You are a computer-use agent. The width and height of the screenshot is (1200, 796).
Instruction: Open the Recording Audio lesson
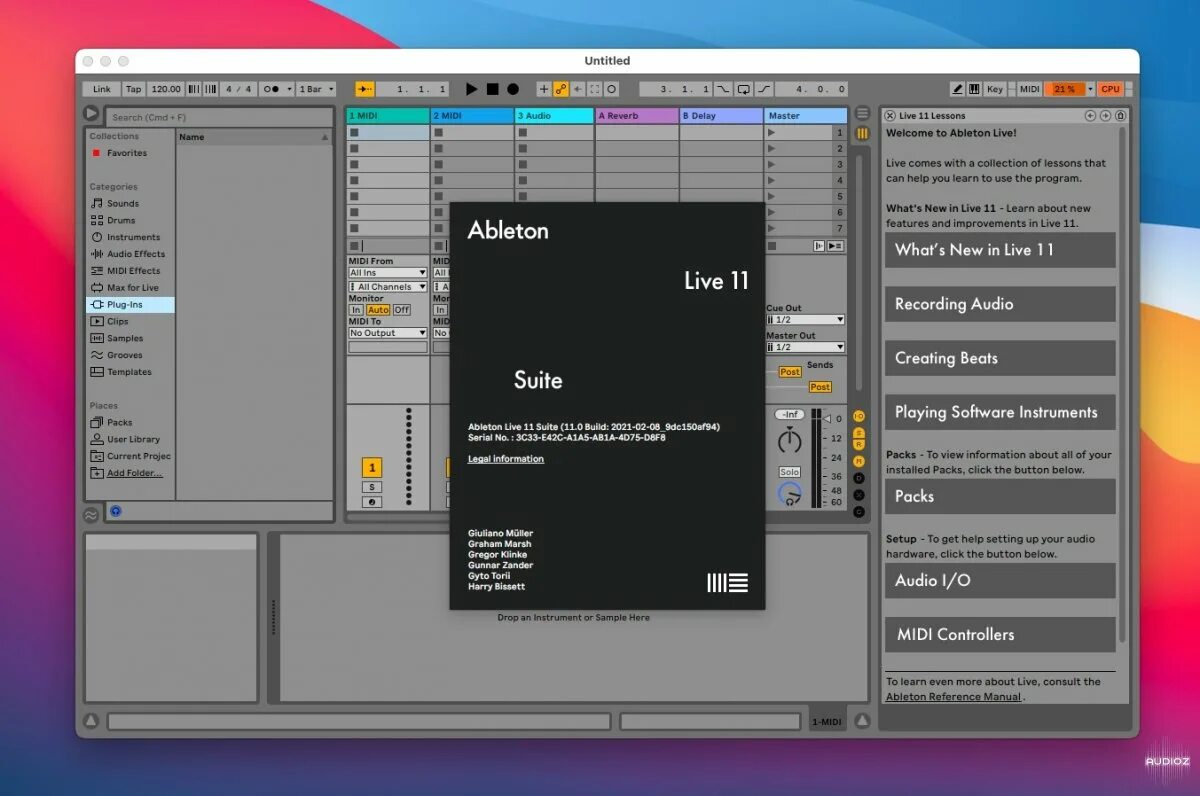coord(1000,304)
